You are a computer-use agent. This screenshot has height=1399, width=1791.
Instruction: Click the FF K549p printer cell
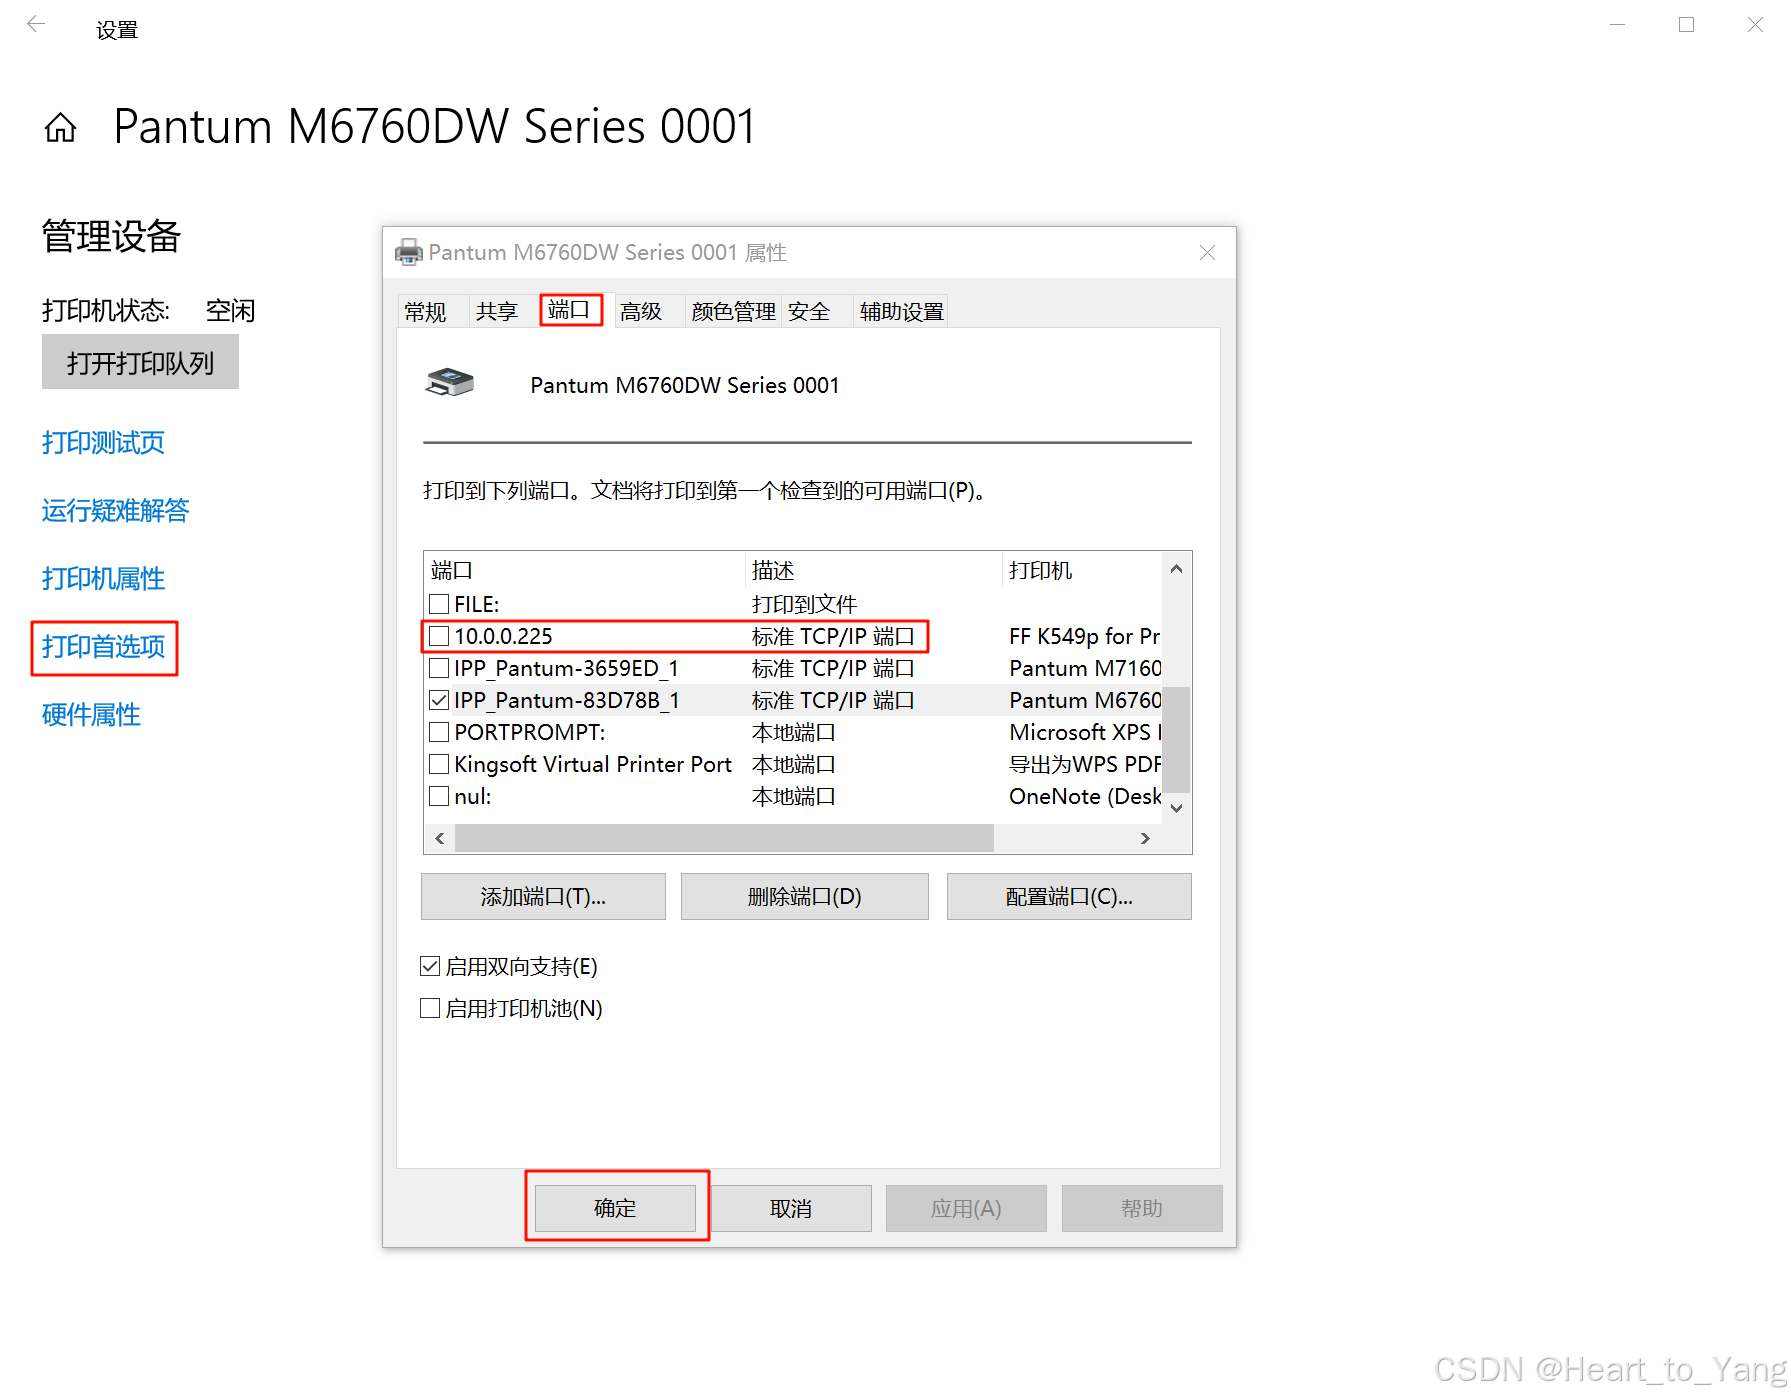click(1084, 636)
